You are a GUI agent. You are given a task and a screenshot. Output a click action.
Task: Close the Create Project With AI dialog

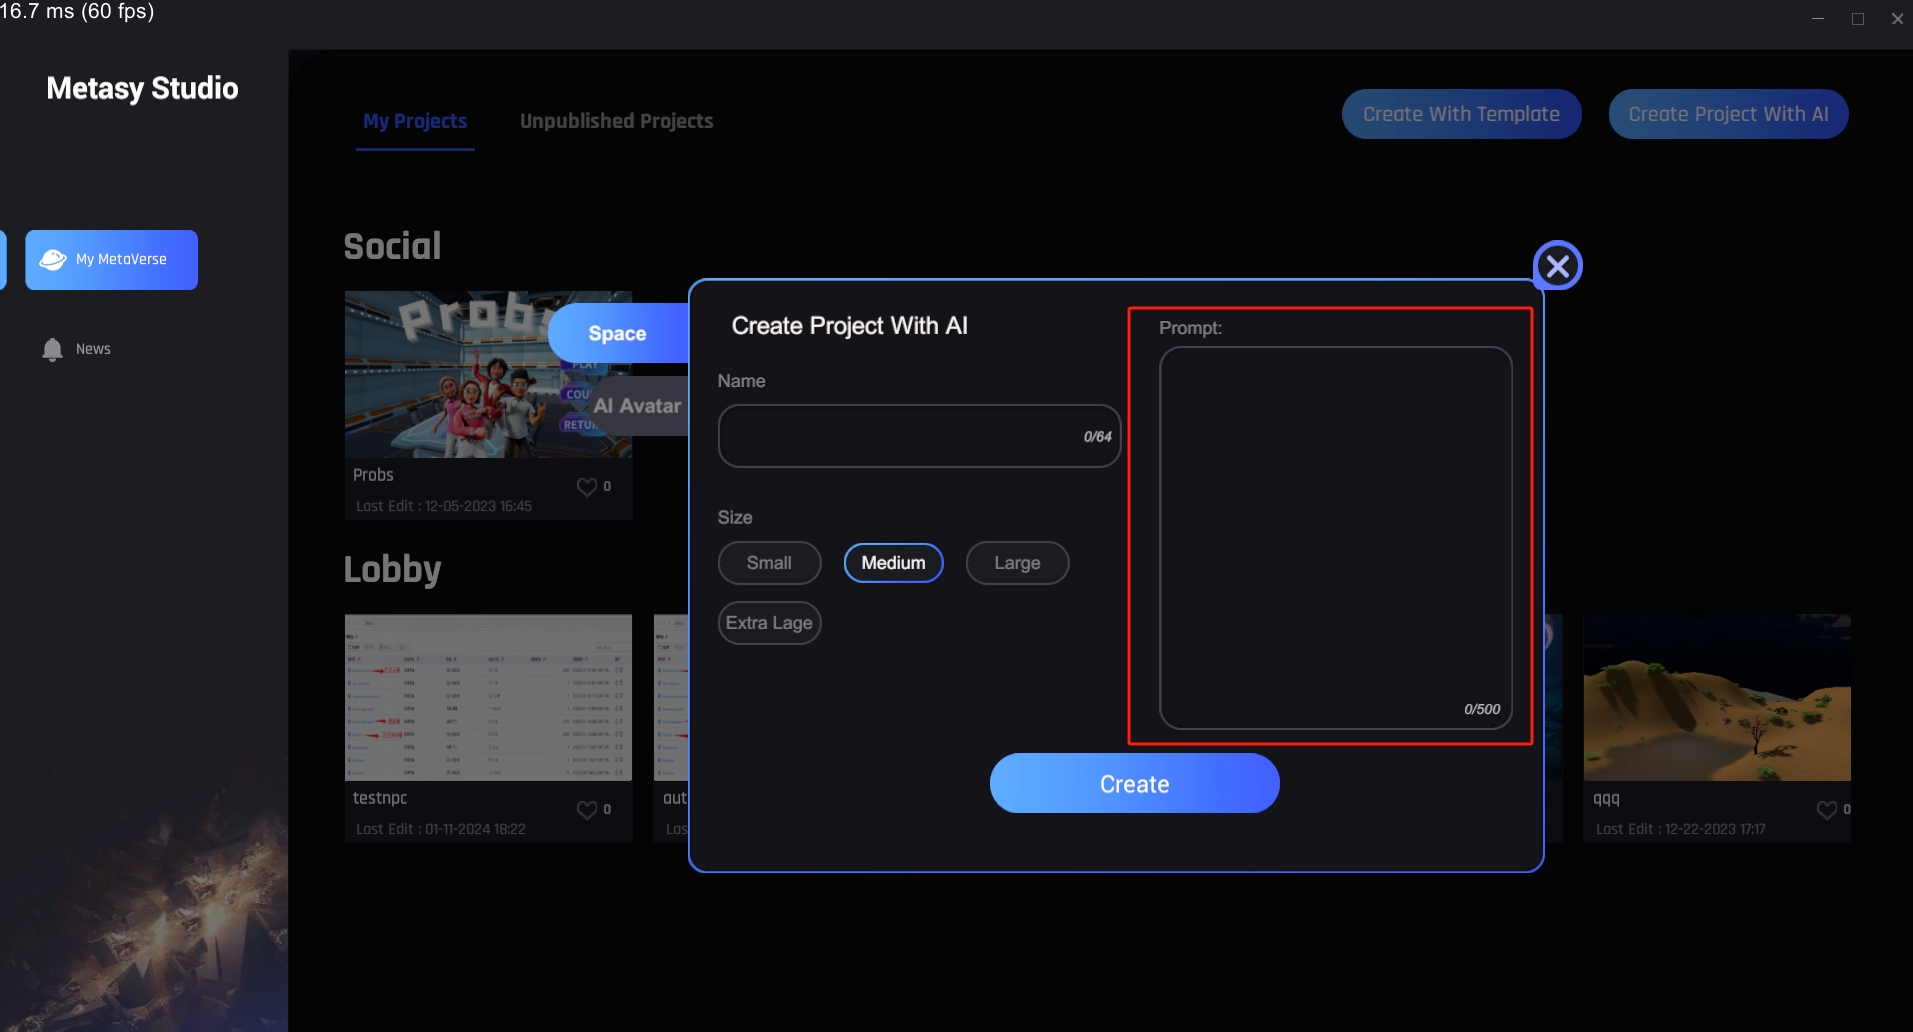point(1557,266)
